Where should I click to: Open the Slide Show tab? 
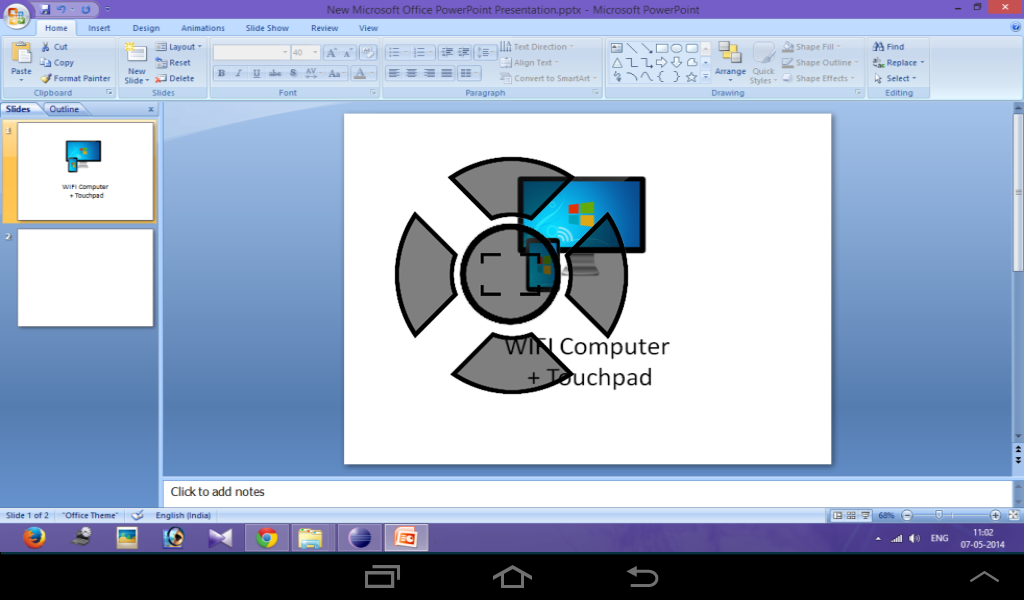pos(267,28)
